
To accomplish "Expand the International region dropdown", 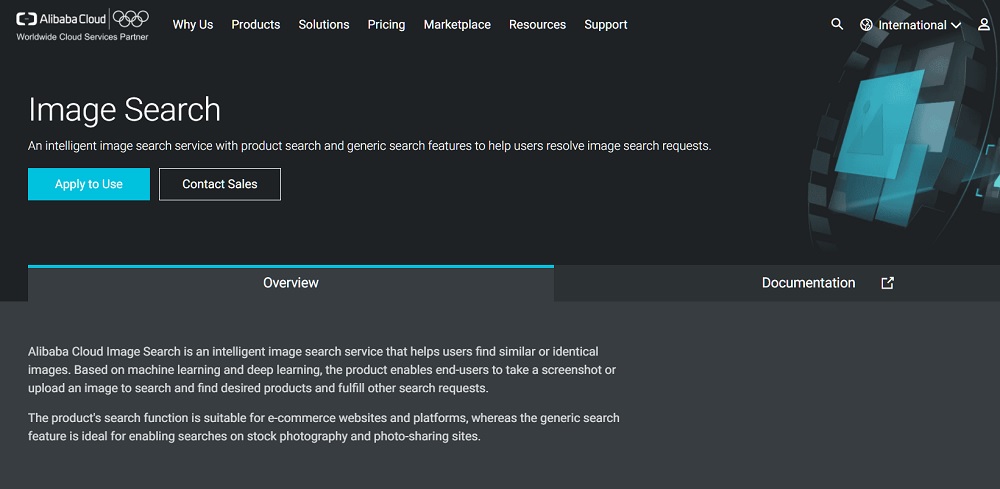I will pyautogui.click(x=911, y=25).
